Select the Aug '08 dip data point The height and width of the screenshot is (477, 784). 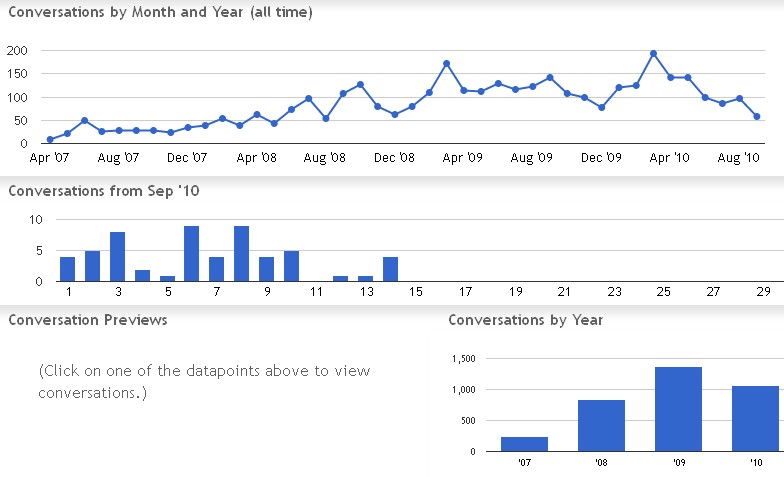click(326, 118)
